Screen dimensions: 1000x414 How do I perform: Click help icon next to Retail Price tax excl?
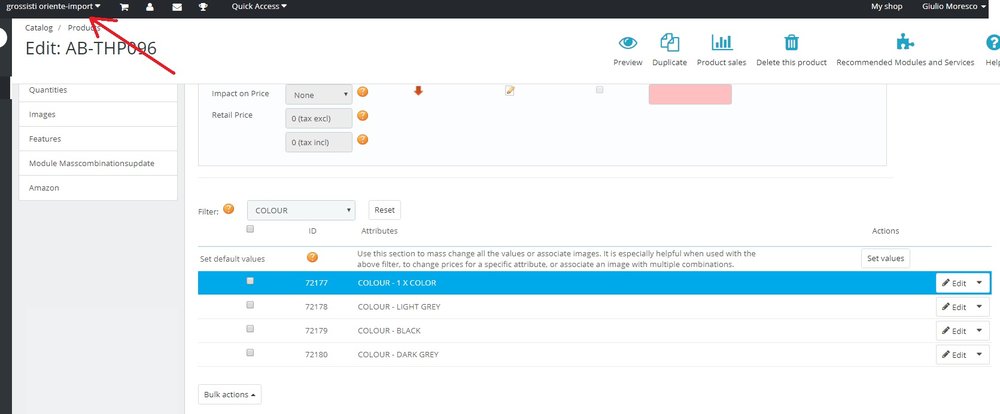coord(362,115)
